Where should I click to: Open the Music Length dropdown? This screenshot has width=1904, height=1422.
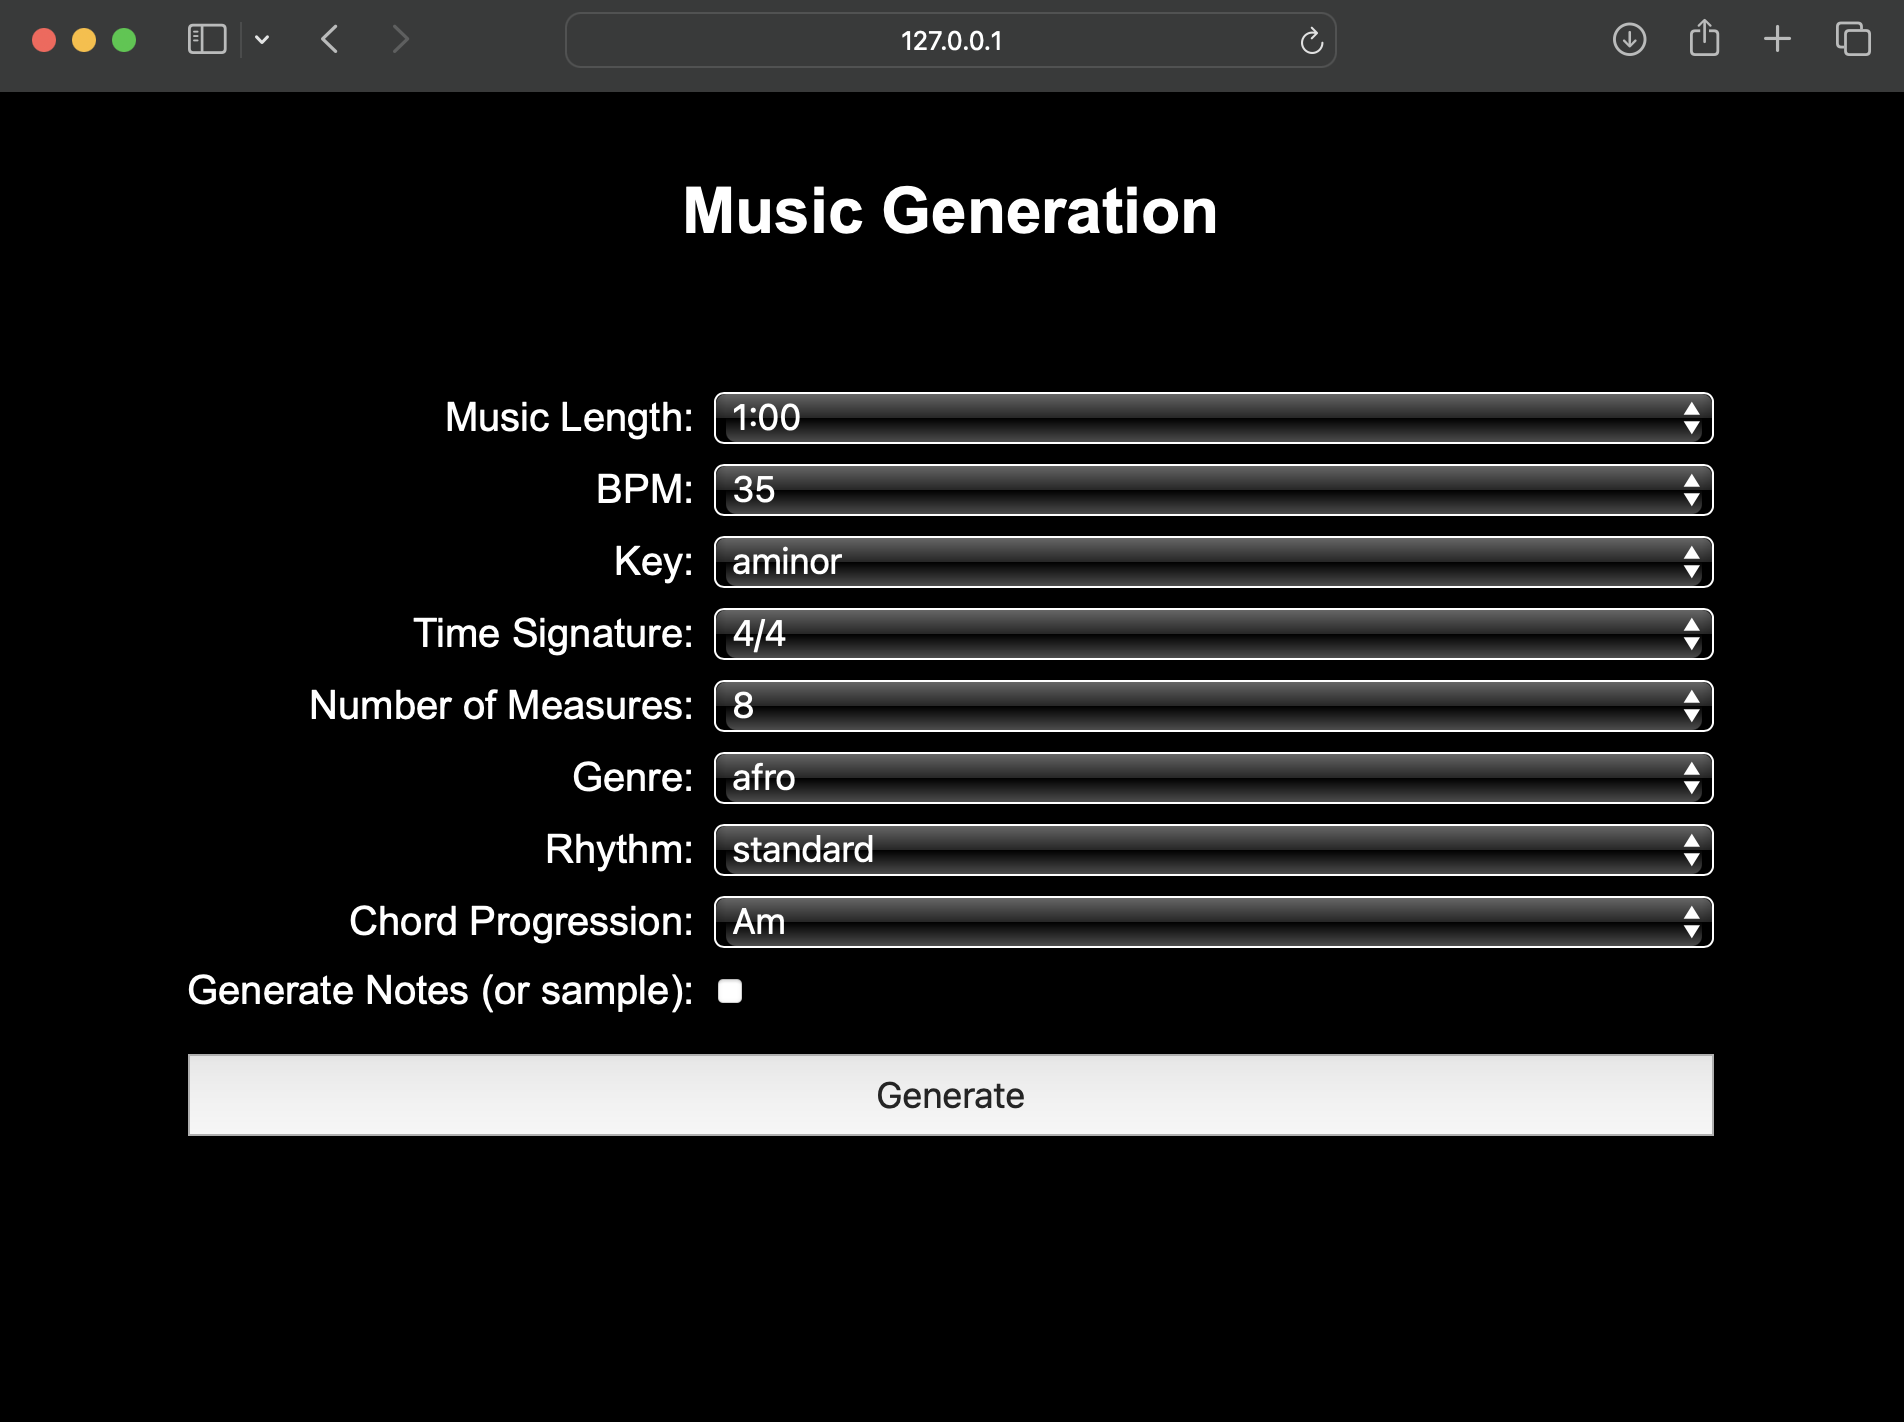tap(1213, 418)
